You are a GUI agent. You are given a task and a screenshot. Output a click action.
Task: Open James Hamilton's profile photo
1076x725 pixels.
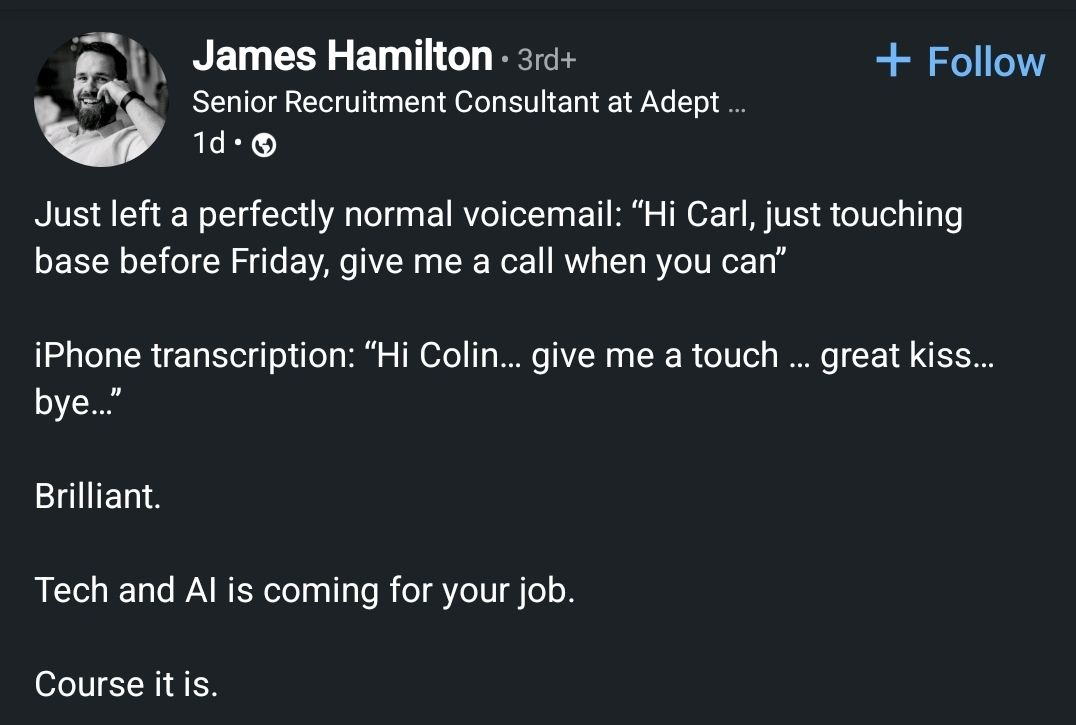tap(101, 99)
